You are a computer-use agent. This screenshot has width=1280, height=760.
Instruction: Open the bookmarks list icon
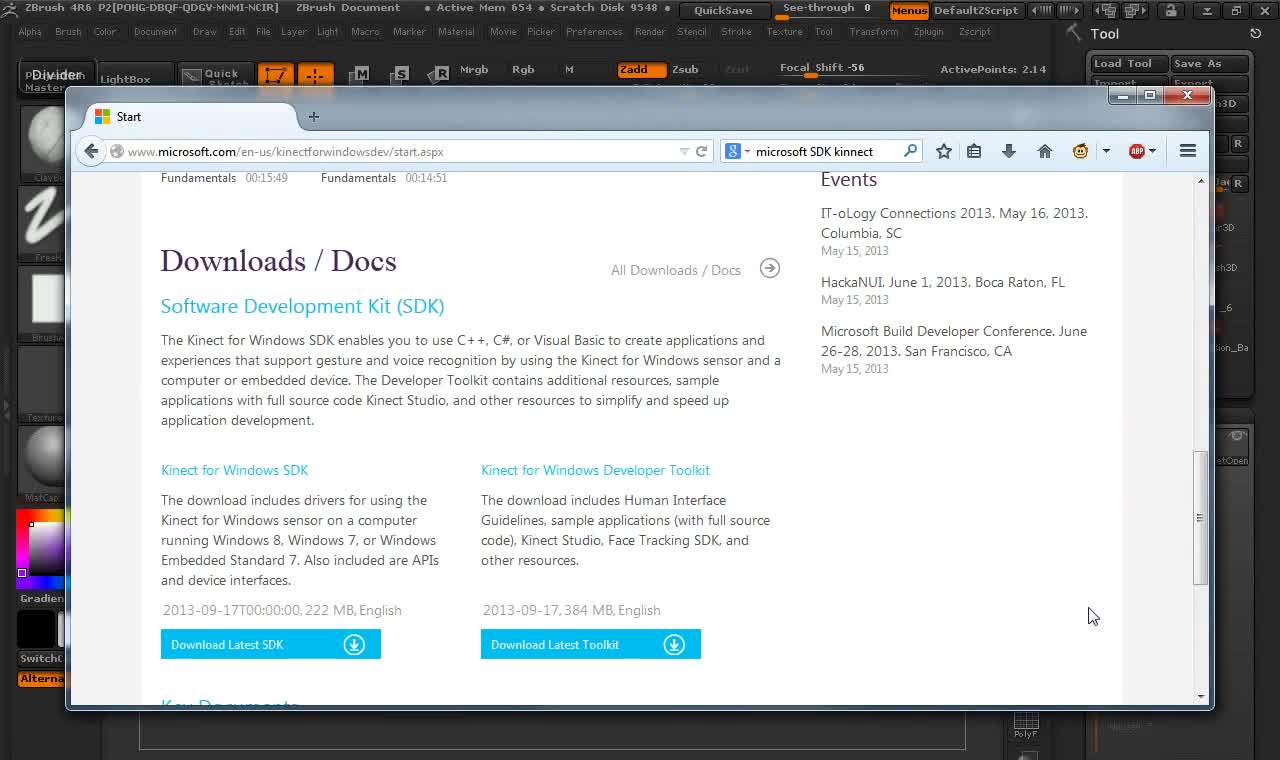(x=974, y=151)
